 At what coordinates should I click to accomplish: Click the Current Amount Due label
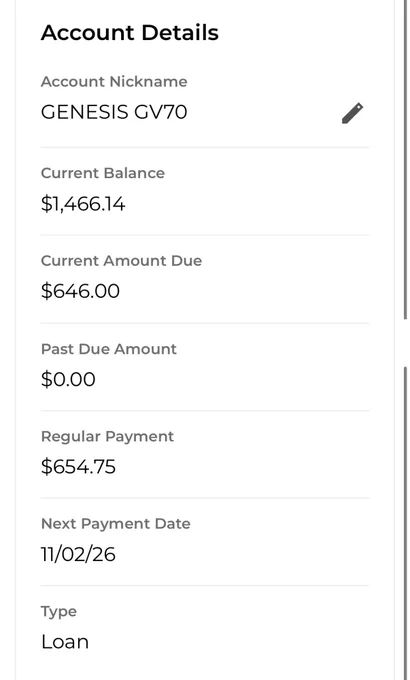click(x=121, y=261)
